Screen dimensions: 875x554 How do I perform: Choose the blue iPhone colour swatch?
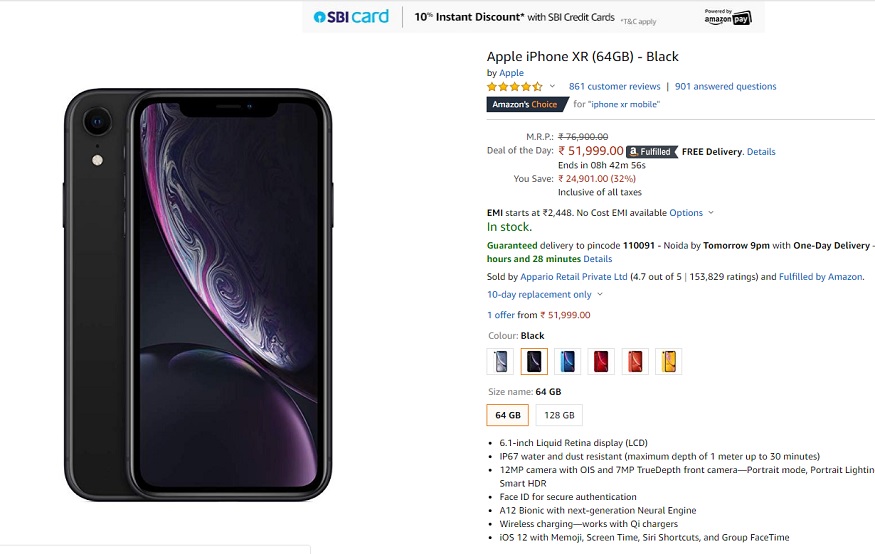click(568, 362)
